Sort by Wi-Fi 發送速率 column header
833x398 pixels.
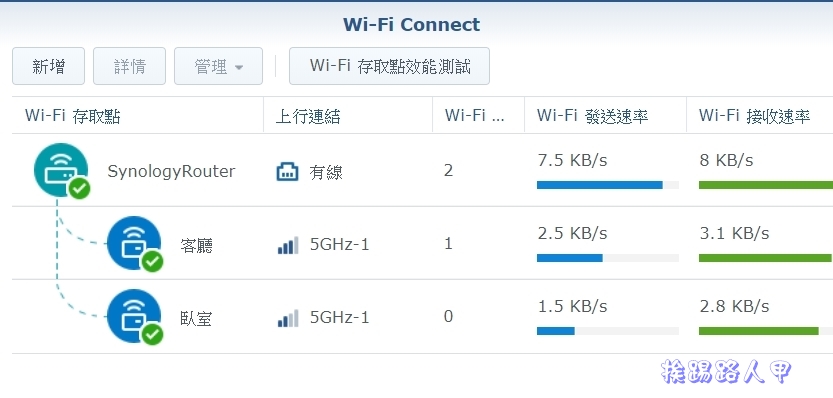pyautogui.click(x=605, y=115)
